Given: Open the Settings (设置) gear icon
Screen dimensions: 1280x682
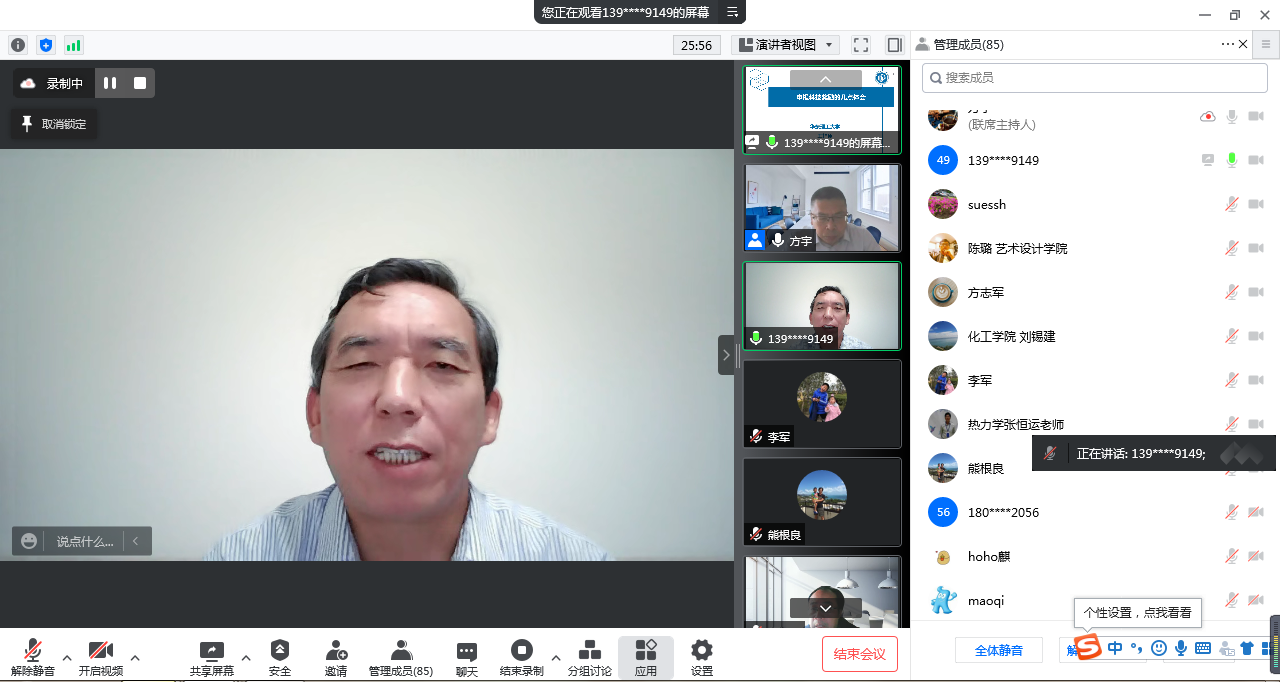Looking at the screenshot, I should (702, 658).
